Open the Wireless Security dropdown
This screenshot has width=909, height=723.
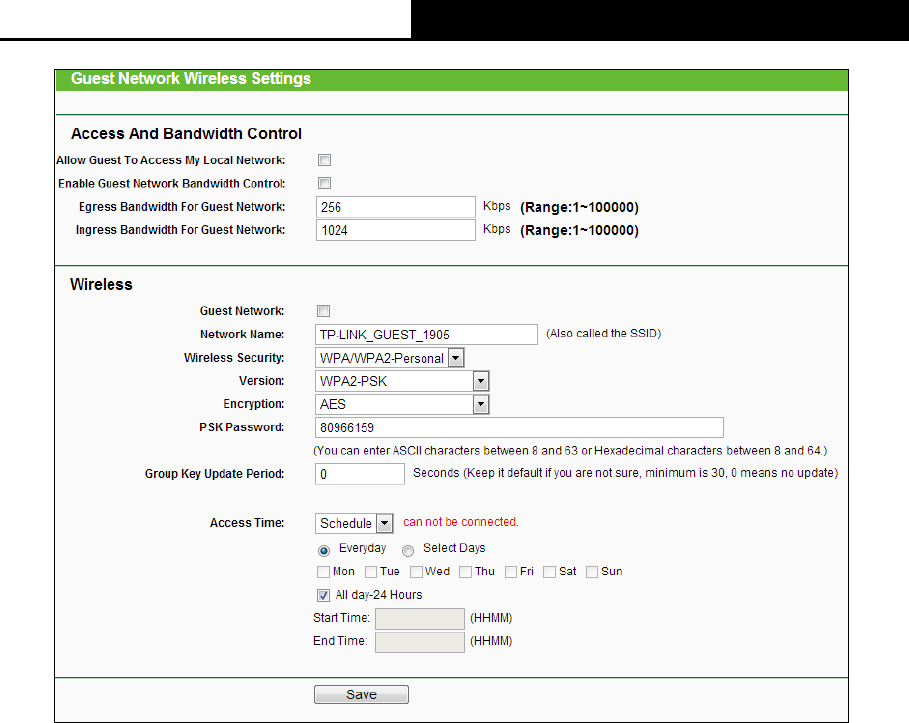point(390,358)
